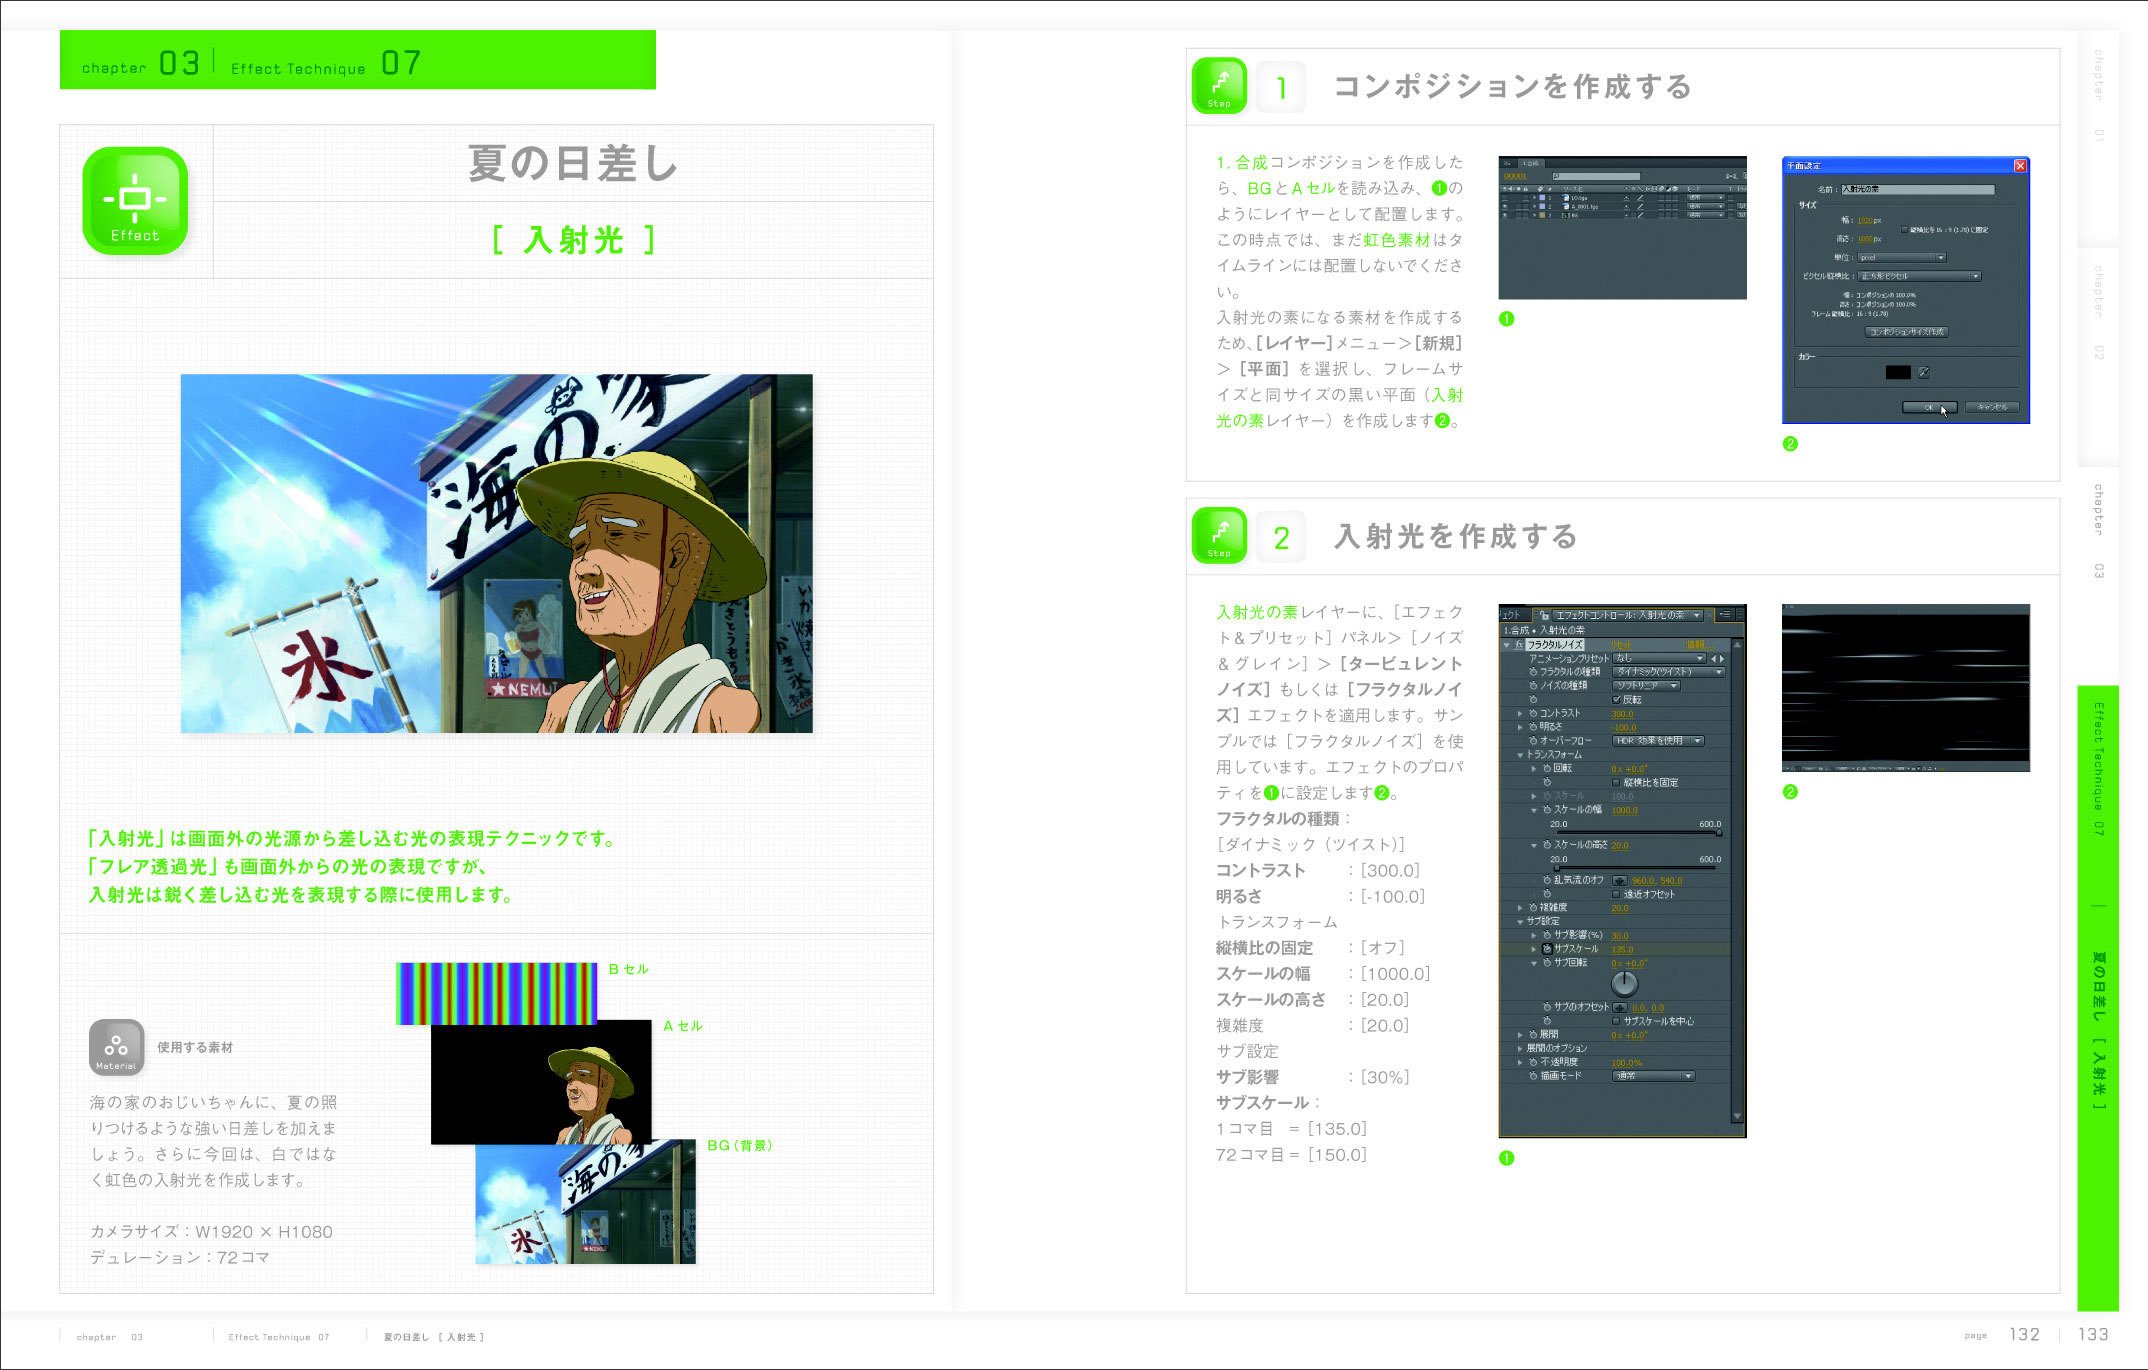
Task: Click サブ回転 rotation dial
Action: (x=1625, y=983)
